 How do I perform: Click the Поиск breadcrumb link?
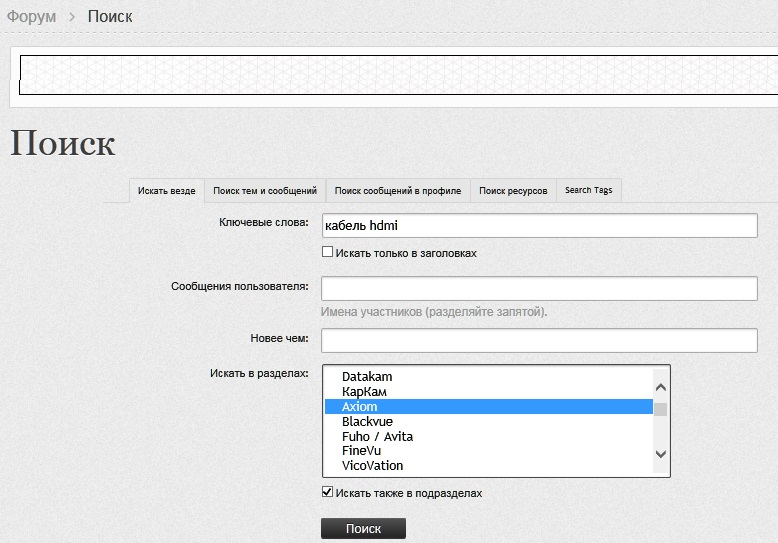coord(110,17)
